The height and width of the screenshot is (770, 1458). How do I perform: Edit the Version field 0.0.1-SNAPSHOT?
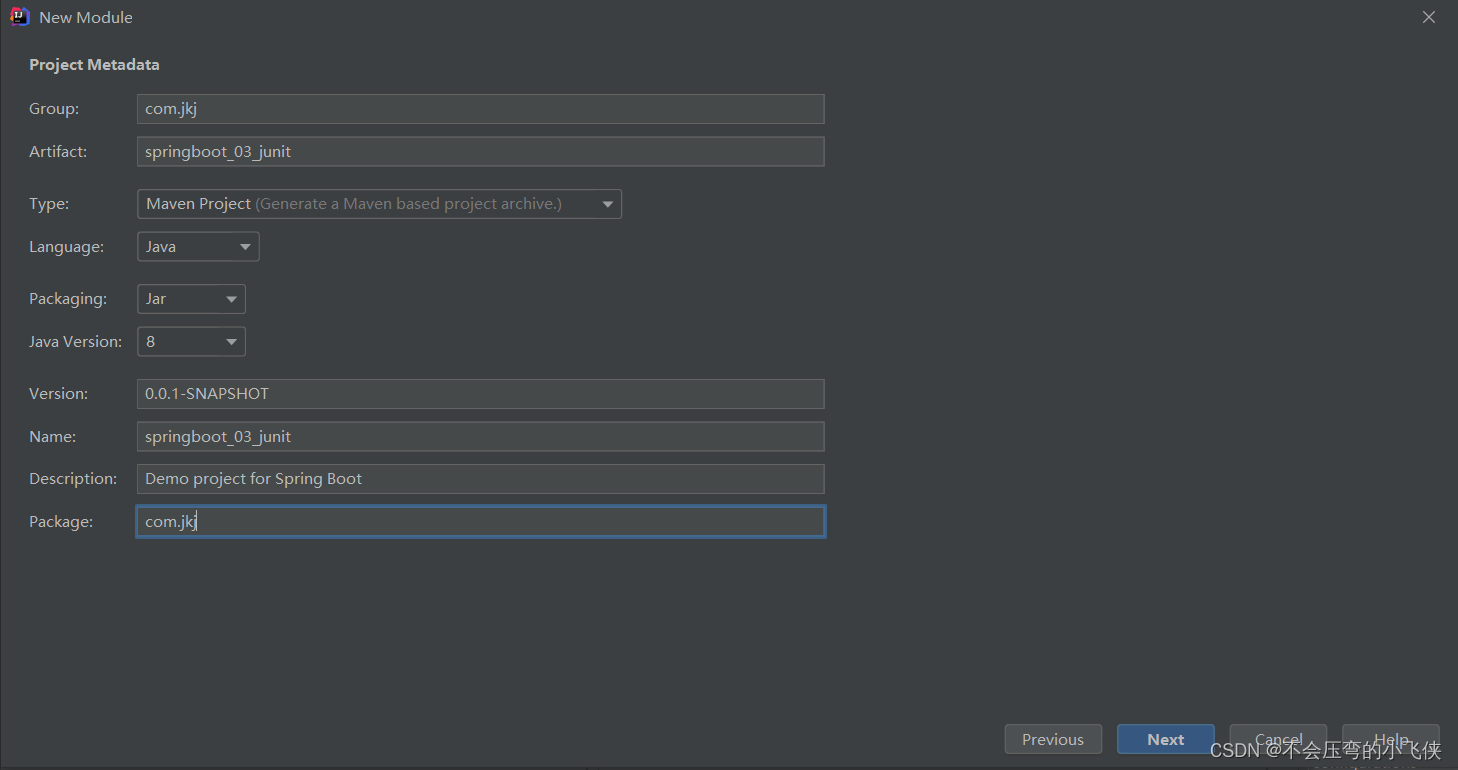click(480, 394)
